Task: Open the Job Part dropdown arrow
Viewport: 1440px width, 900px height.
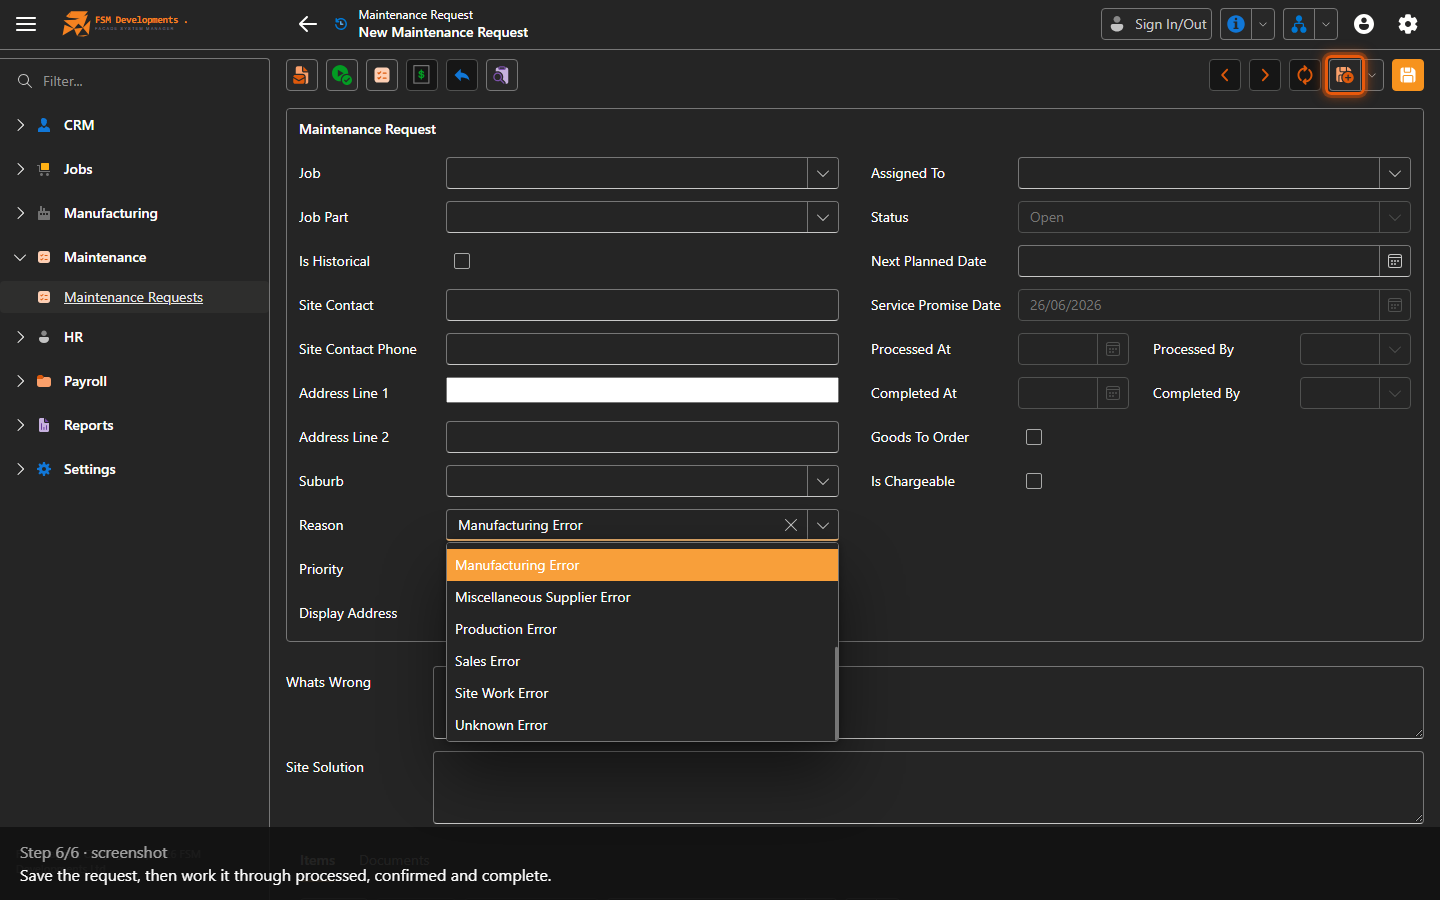Action: click(x=823, y=217)
